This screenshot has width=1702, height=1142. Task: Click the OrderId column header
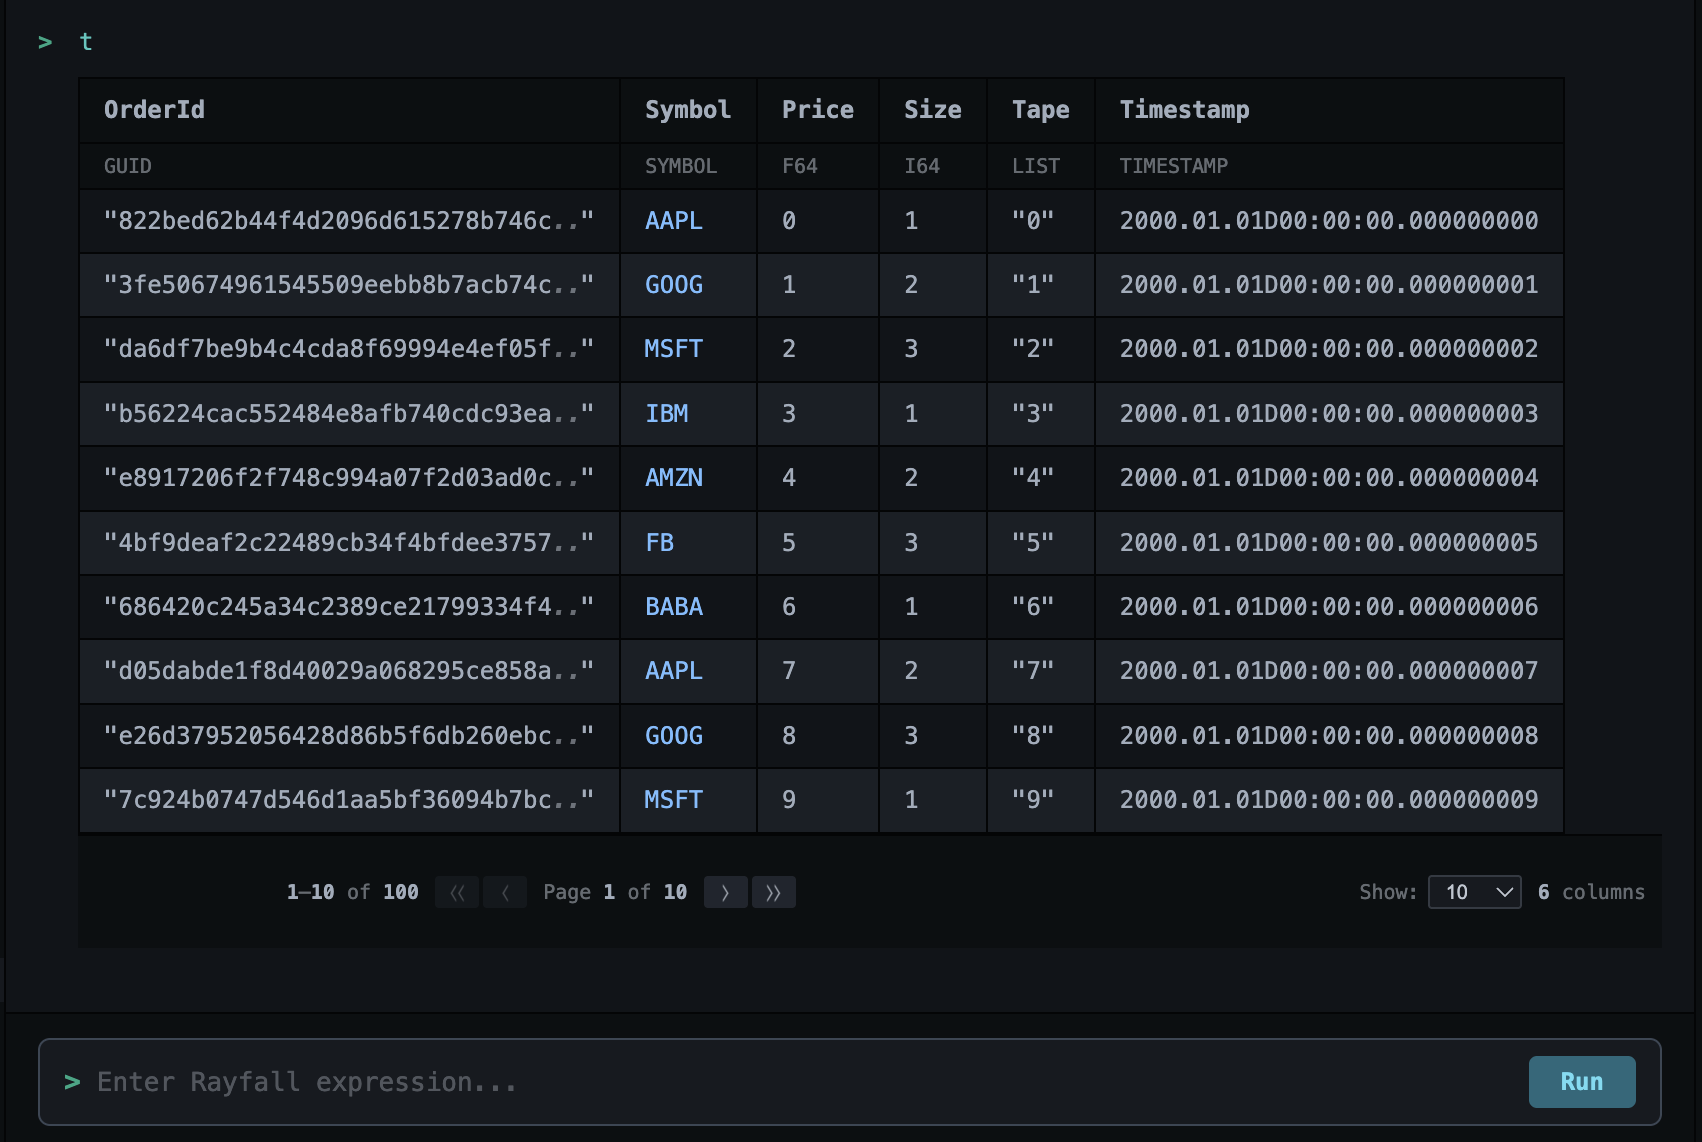click(x=154, y=110)
